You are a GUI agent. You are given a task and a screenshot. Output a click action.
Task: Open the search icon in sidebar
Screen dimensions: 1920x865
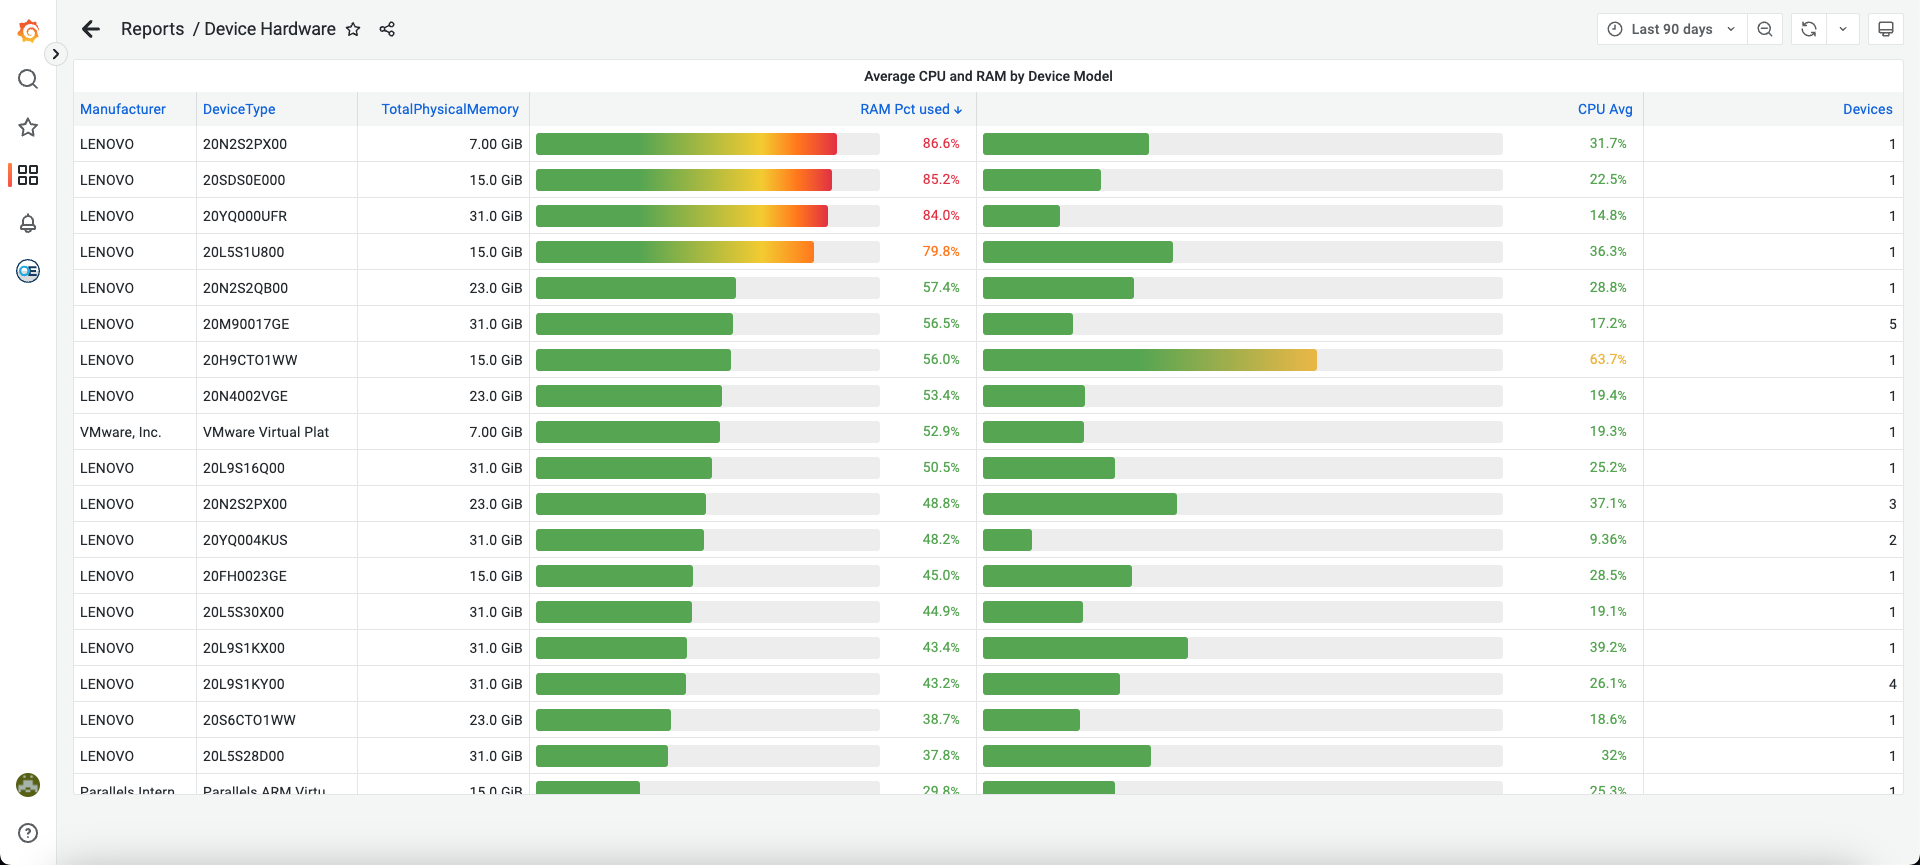pyautogui.click(x=28, y=79)
